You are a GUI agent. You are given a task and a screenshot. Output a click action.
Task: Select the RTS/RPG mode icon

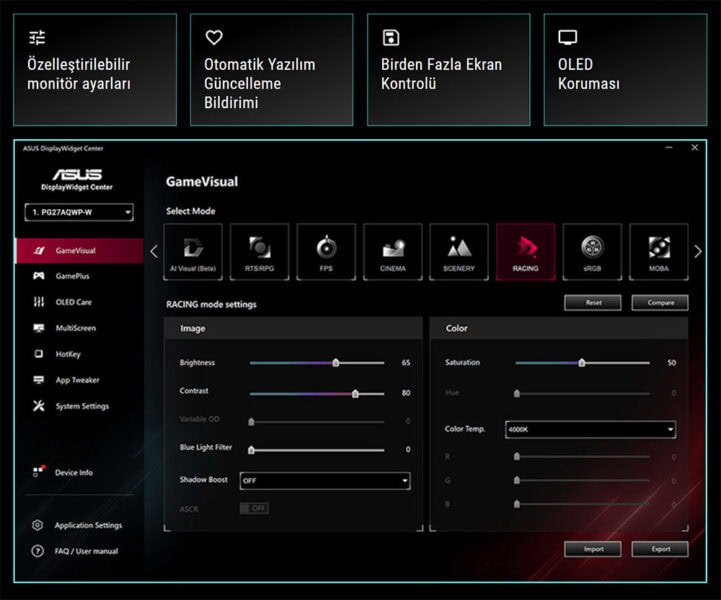tap(260, 247)
